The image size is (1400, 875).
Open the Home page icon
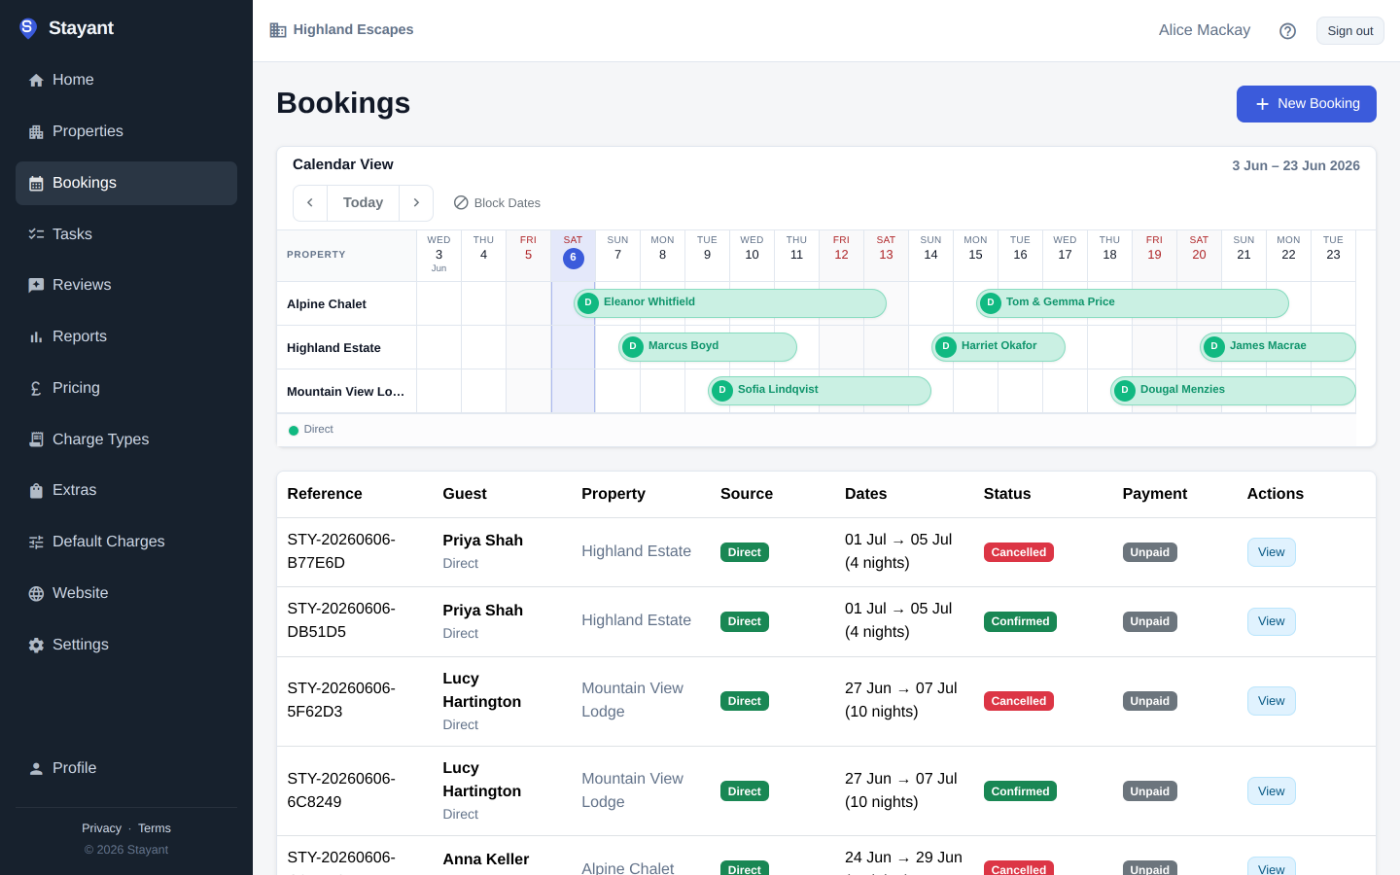(36, 80)
